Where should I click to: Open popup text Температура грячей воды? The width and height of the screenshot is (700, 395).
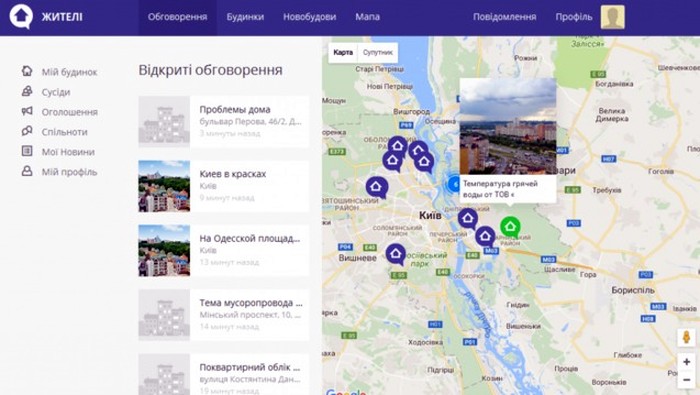click(x=500, y=189)
